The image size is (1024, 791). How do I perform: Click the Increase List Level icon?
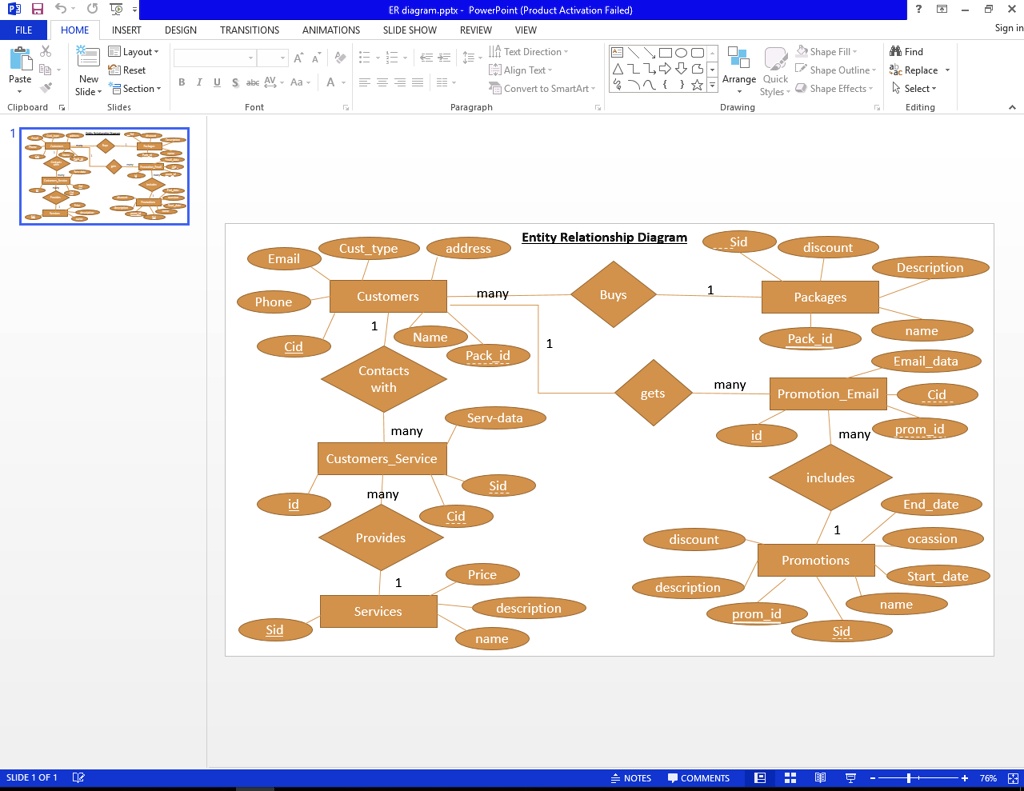[444, 58]
